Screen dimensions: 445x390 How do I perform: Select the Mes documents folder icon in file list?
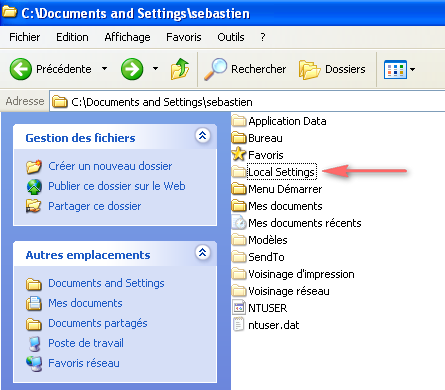239,206
